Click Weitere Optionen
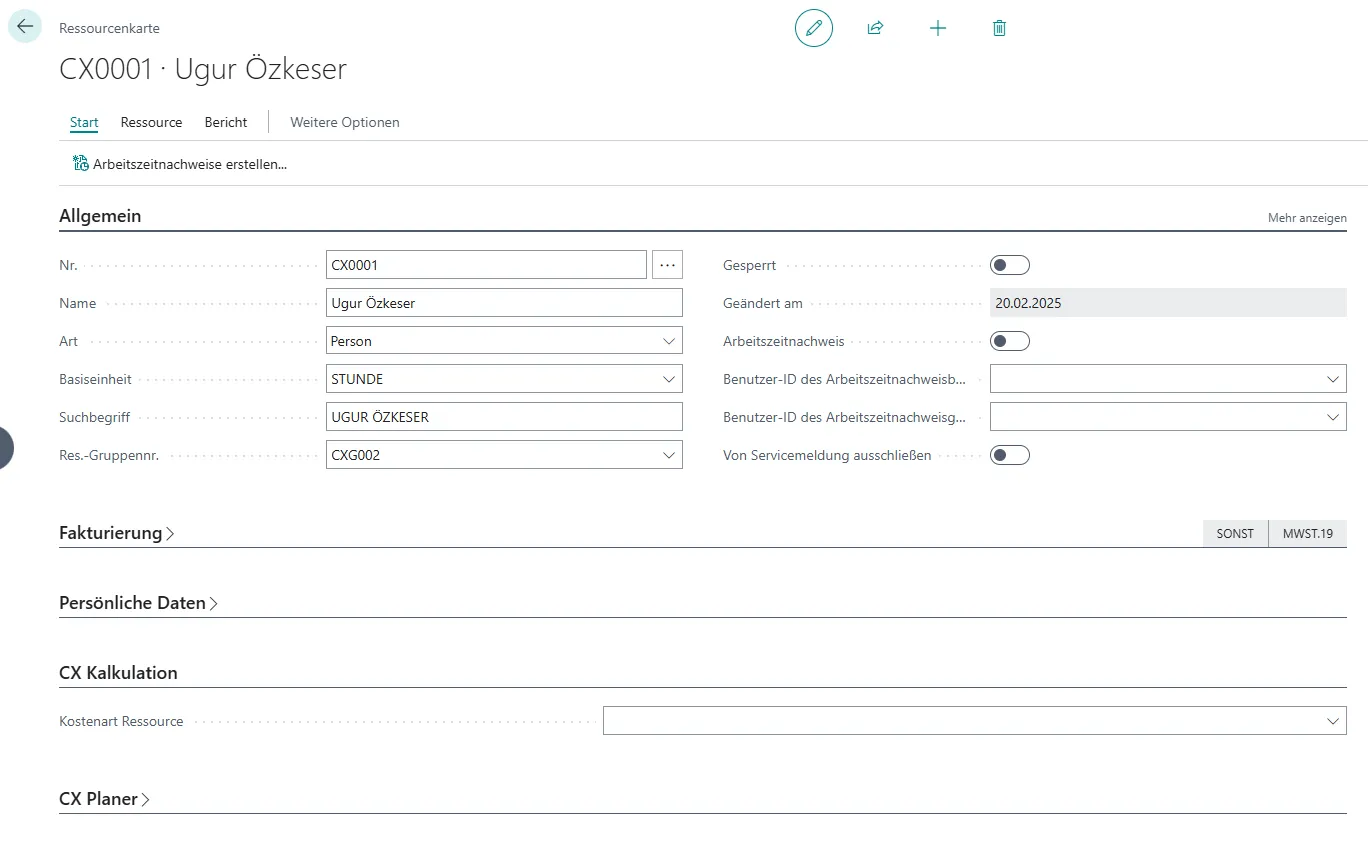Viewport: 1368px width, 849px height. click(x=344, y=122)
